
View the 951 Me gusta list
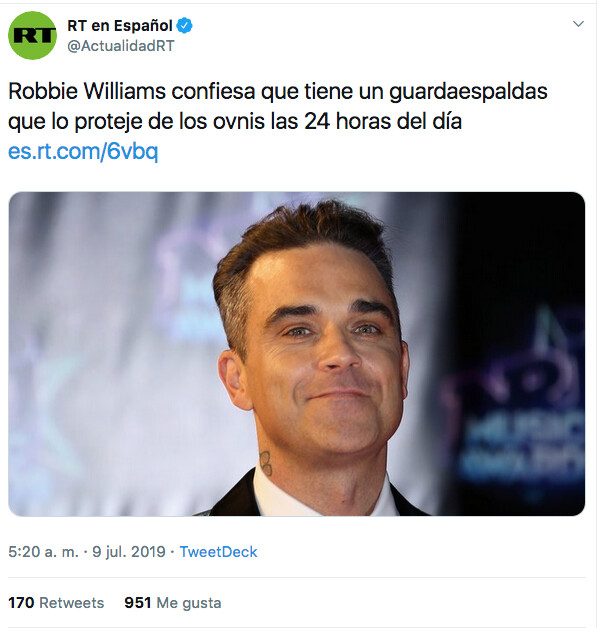click(173, 603)
